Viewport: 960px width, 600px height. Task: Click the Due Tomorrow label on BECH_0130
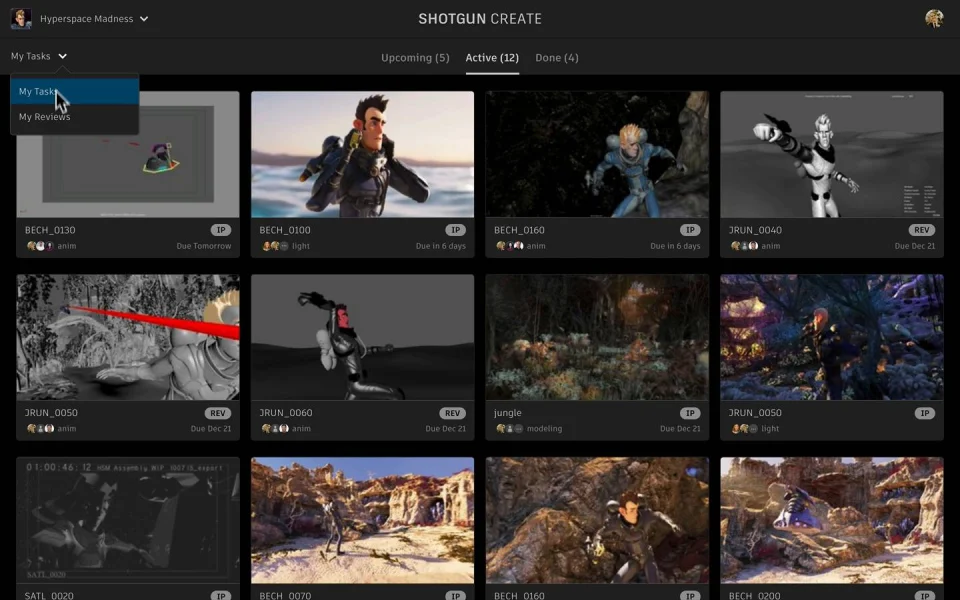[x=204, y=246]
